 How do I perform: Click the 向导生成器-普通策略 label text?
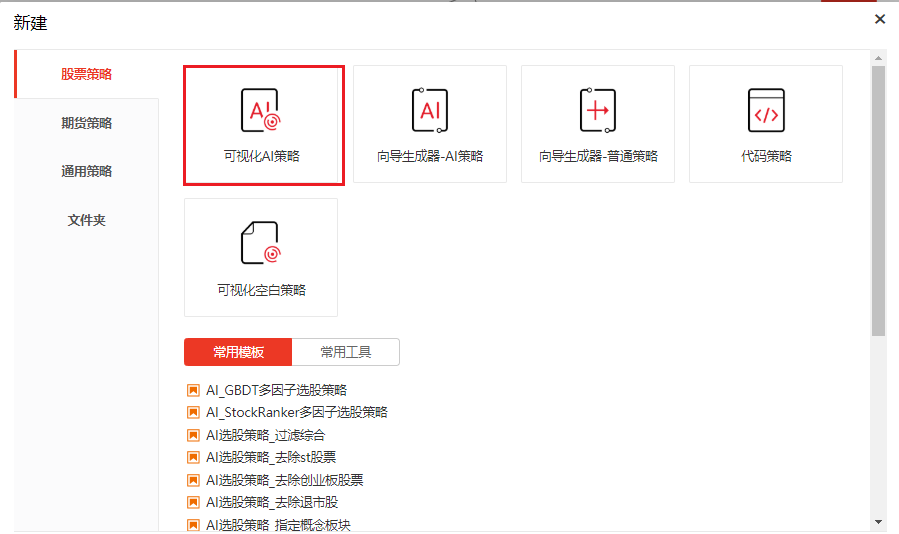(x=598, y=156)
